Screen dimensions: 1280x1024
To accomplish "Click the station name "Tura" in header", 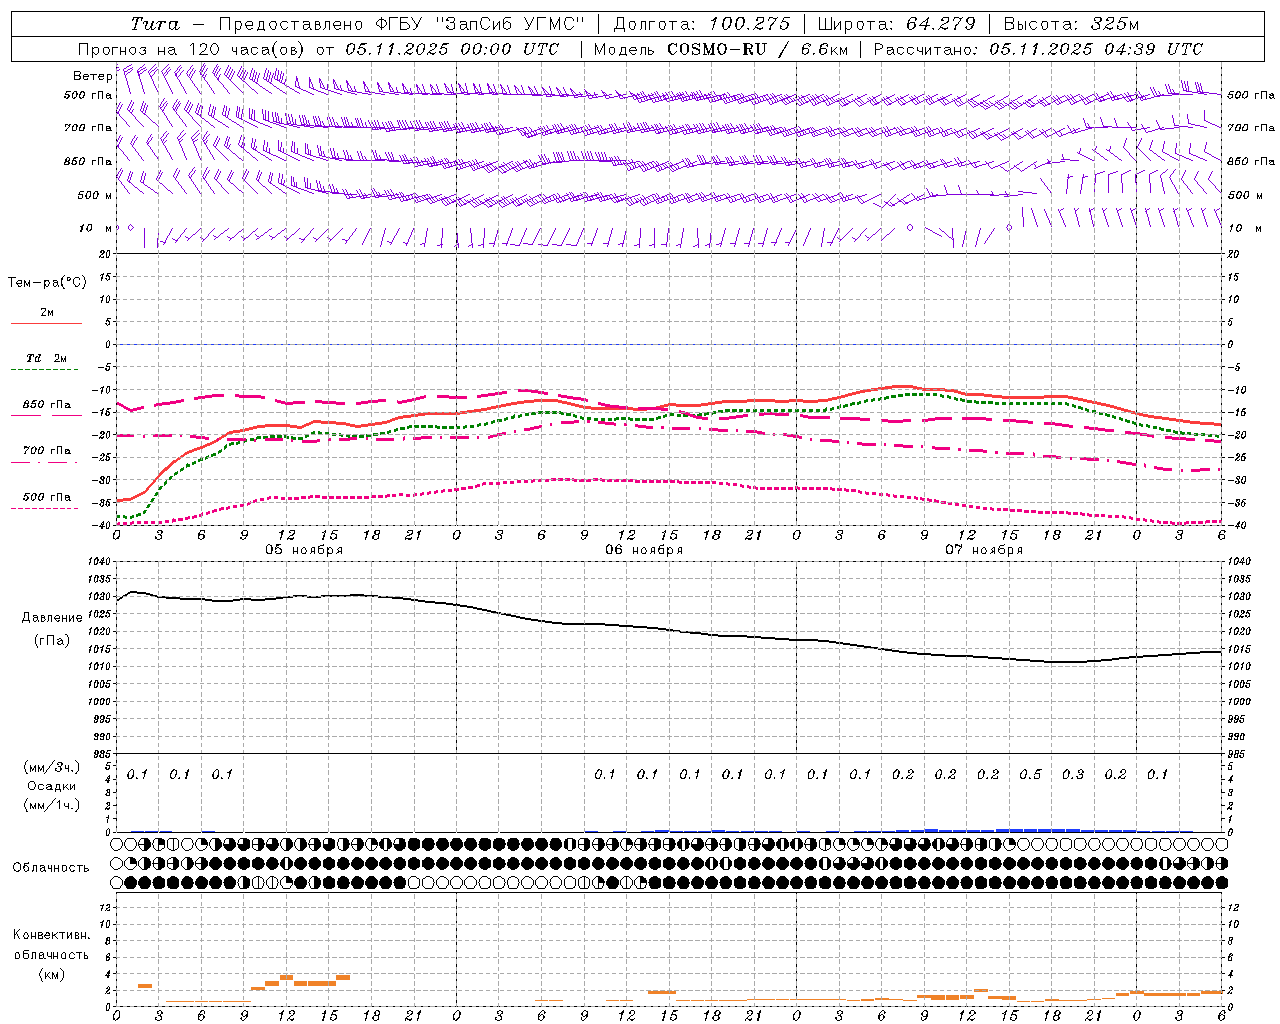I will tap(155, 24).
